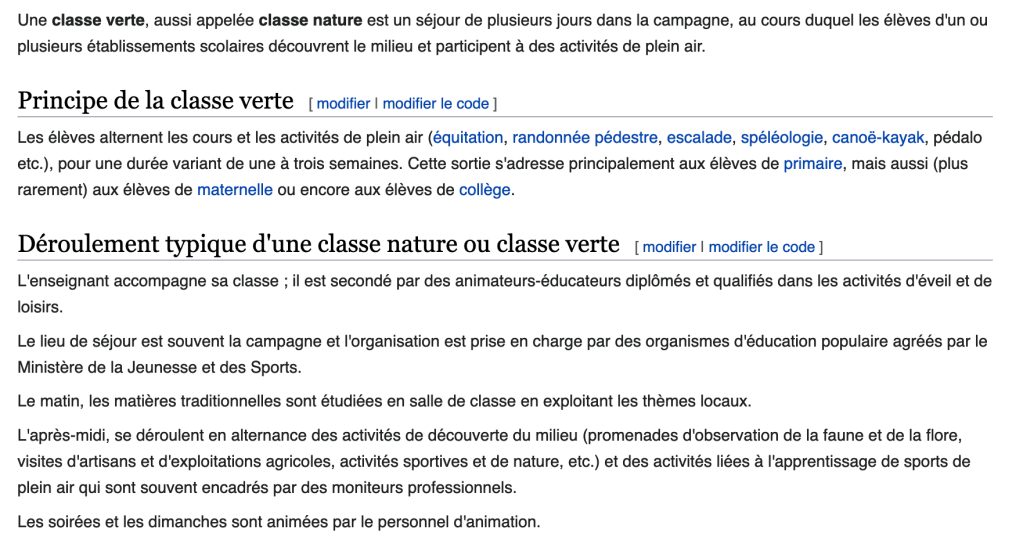The width and height of the screenshot is (1023, 540).
Task: Click the paragraph beginning Le matin
Action: click(384, 402)
